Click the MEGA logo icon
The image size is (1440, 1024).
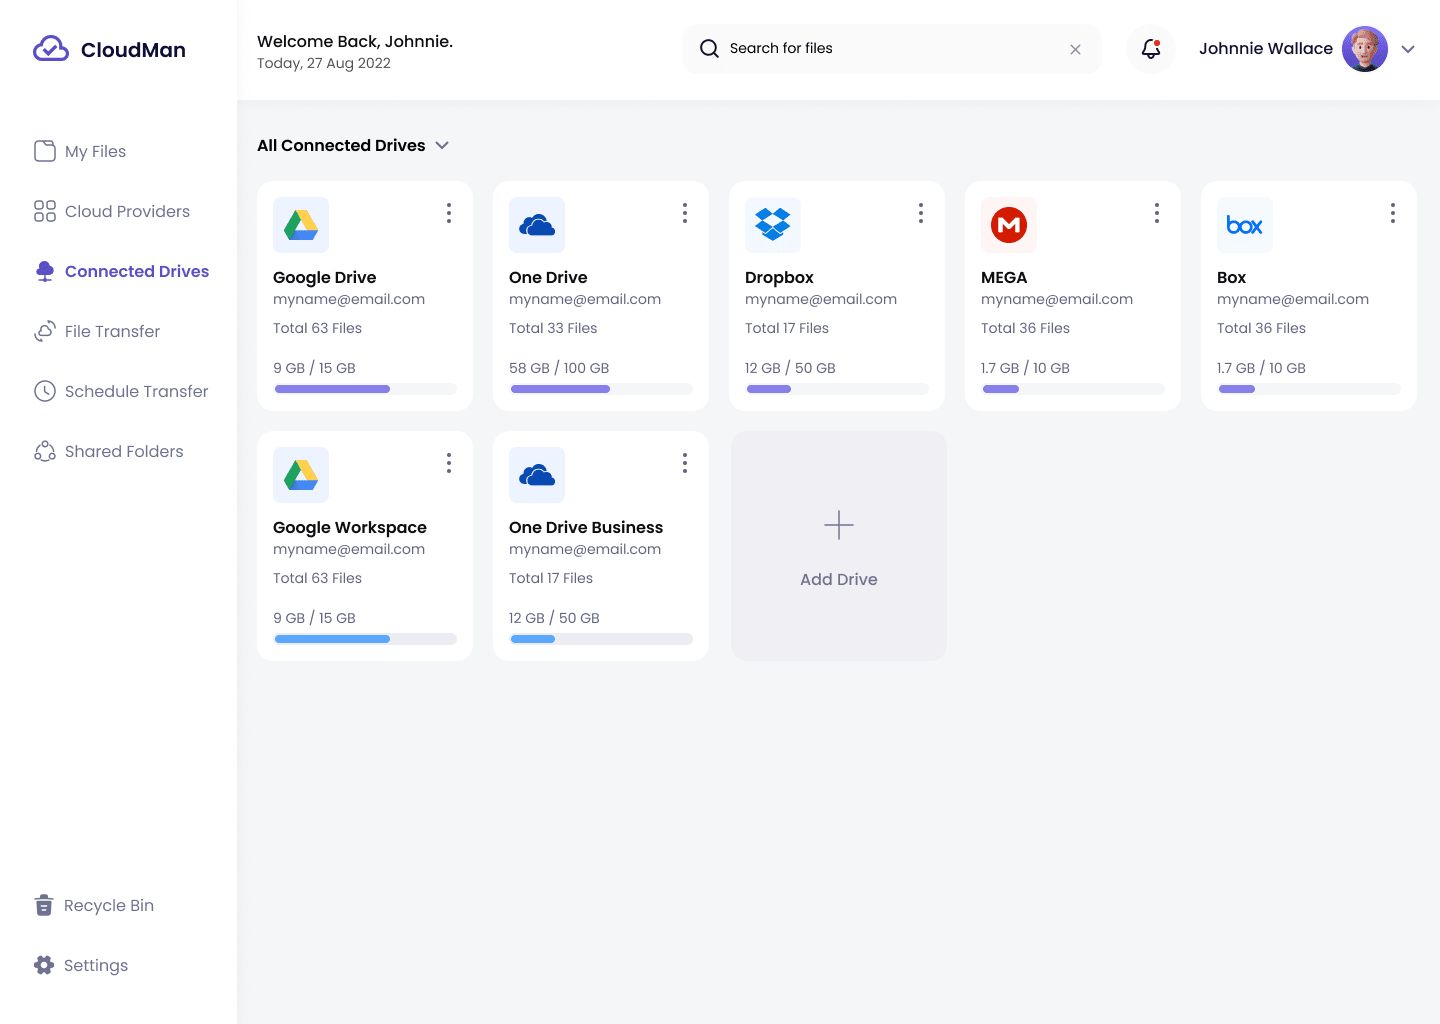[1009, 225]
